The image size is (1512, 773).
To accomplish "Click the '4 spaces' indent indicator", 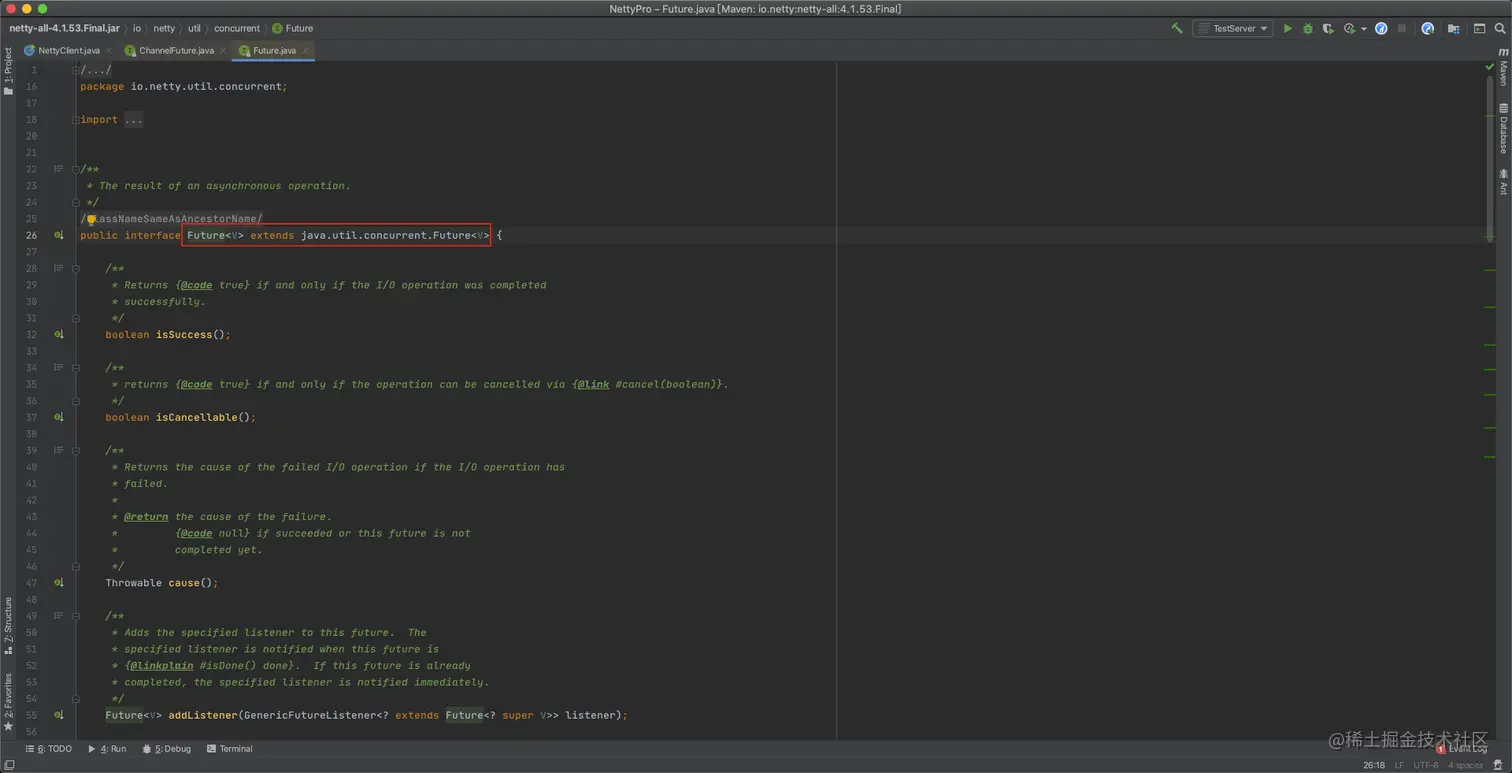I will (1465, 765).
